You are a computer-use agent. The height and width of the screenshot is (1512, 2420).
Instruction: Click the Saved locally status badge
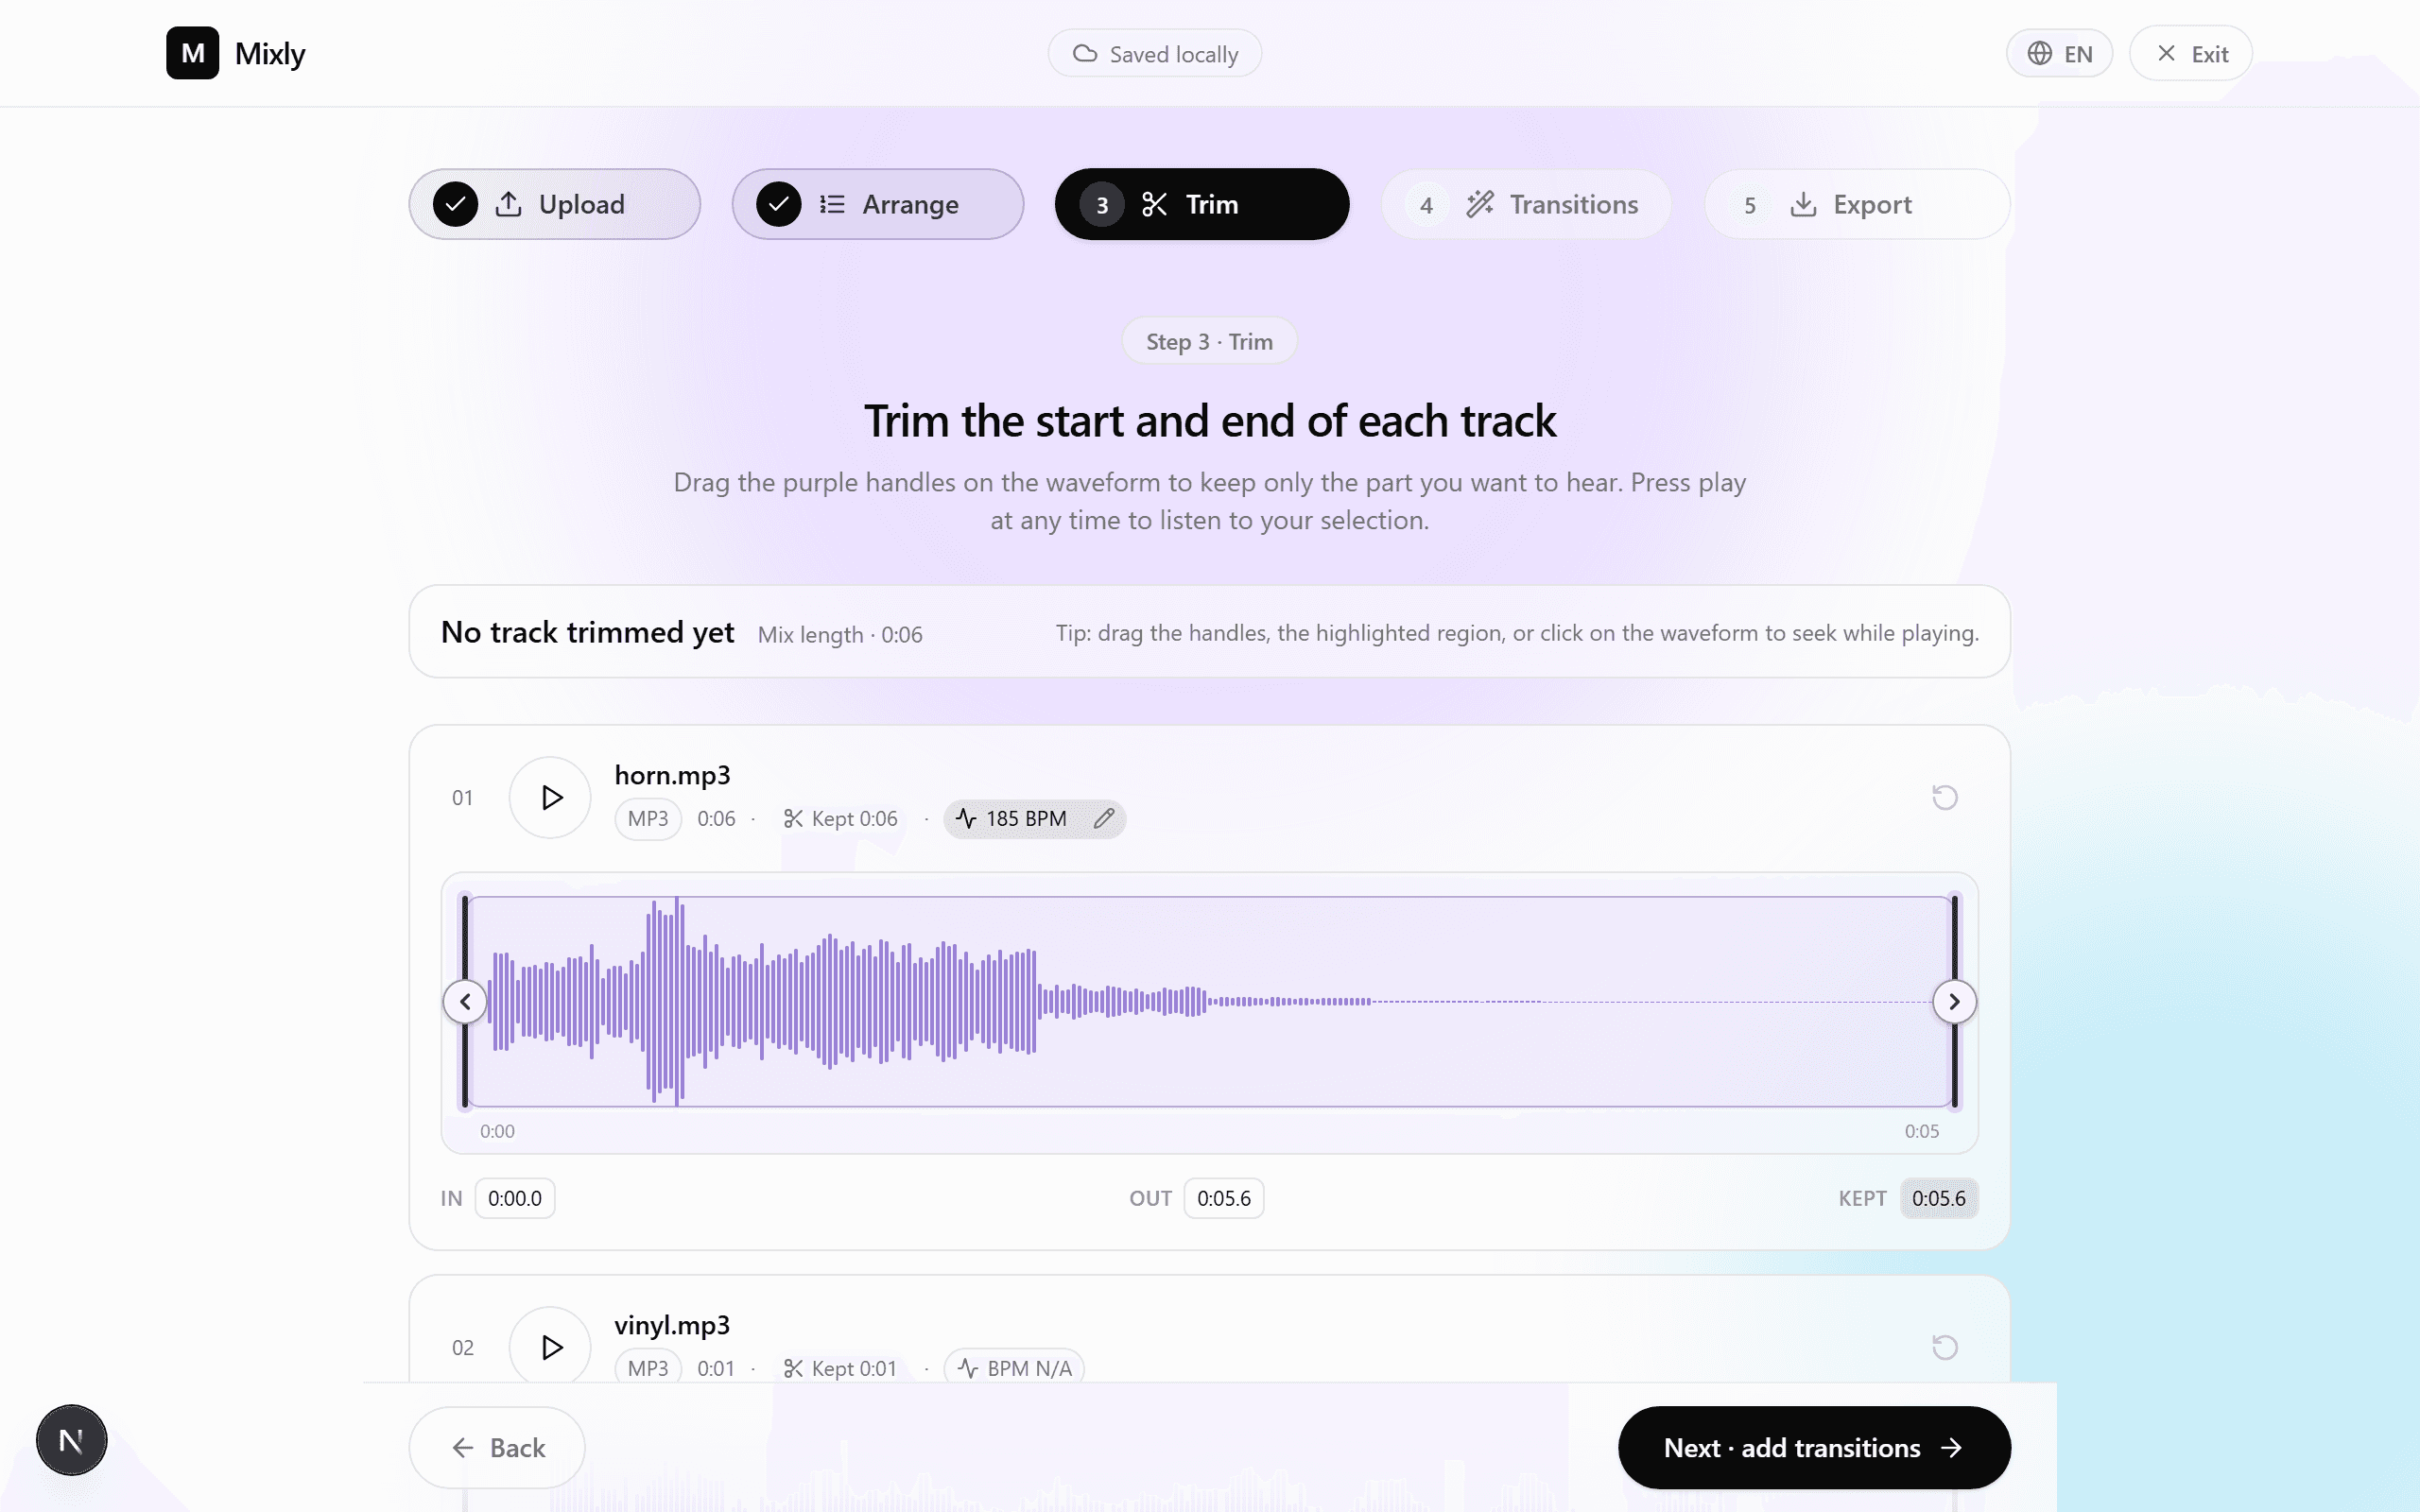coord(1155,54)
